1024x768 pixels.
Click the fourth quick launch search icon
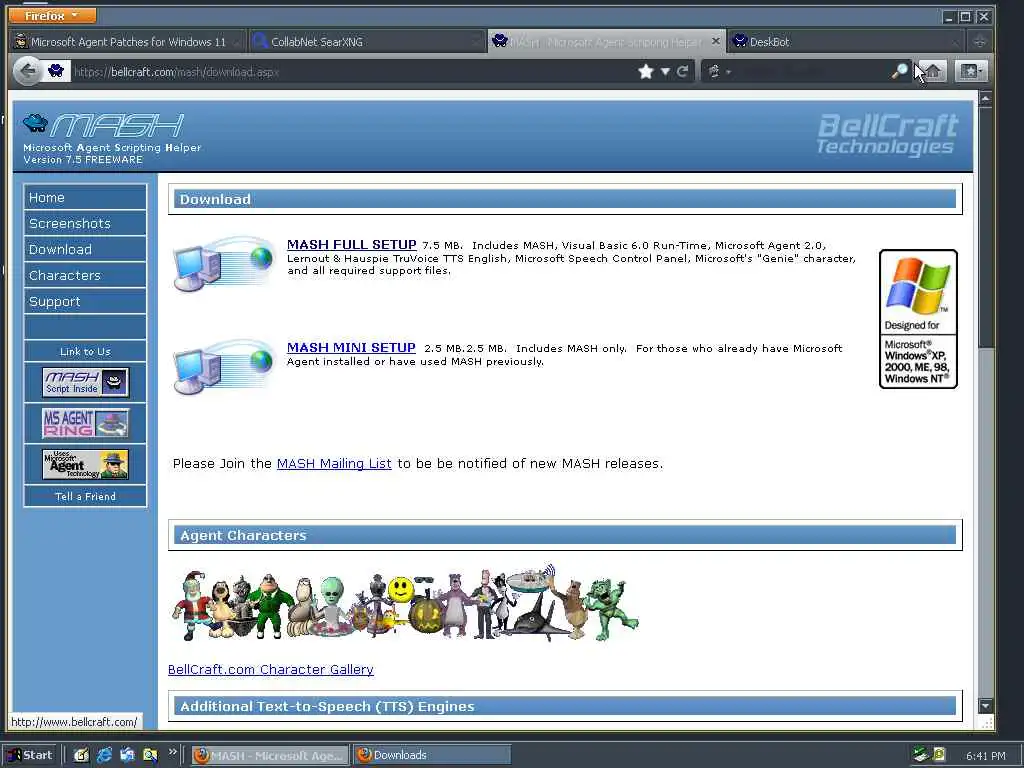[150, 755]
